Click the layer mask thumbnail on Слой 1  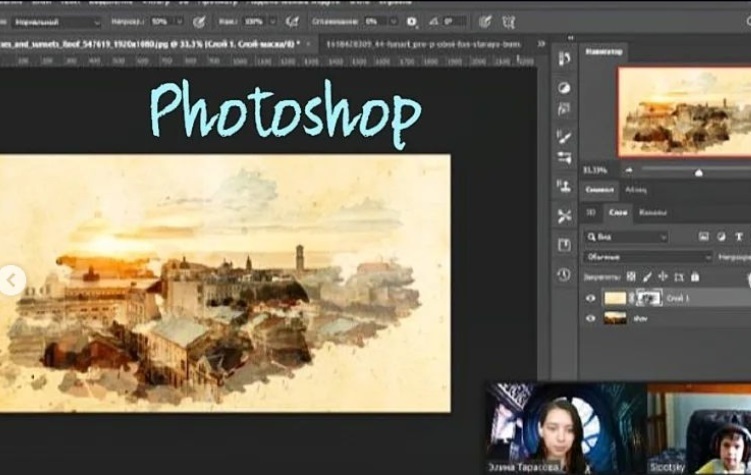click(649, 298)
